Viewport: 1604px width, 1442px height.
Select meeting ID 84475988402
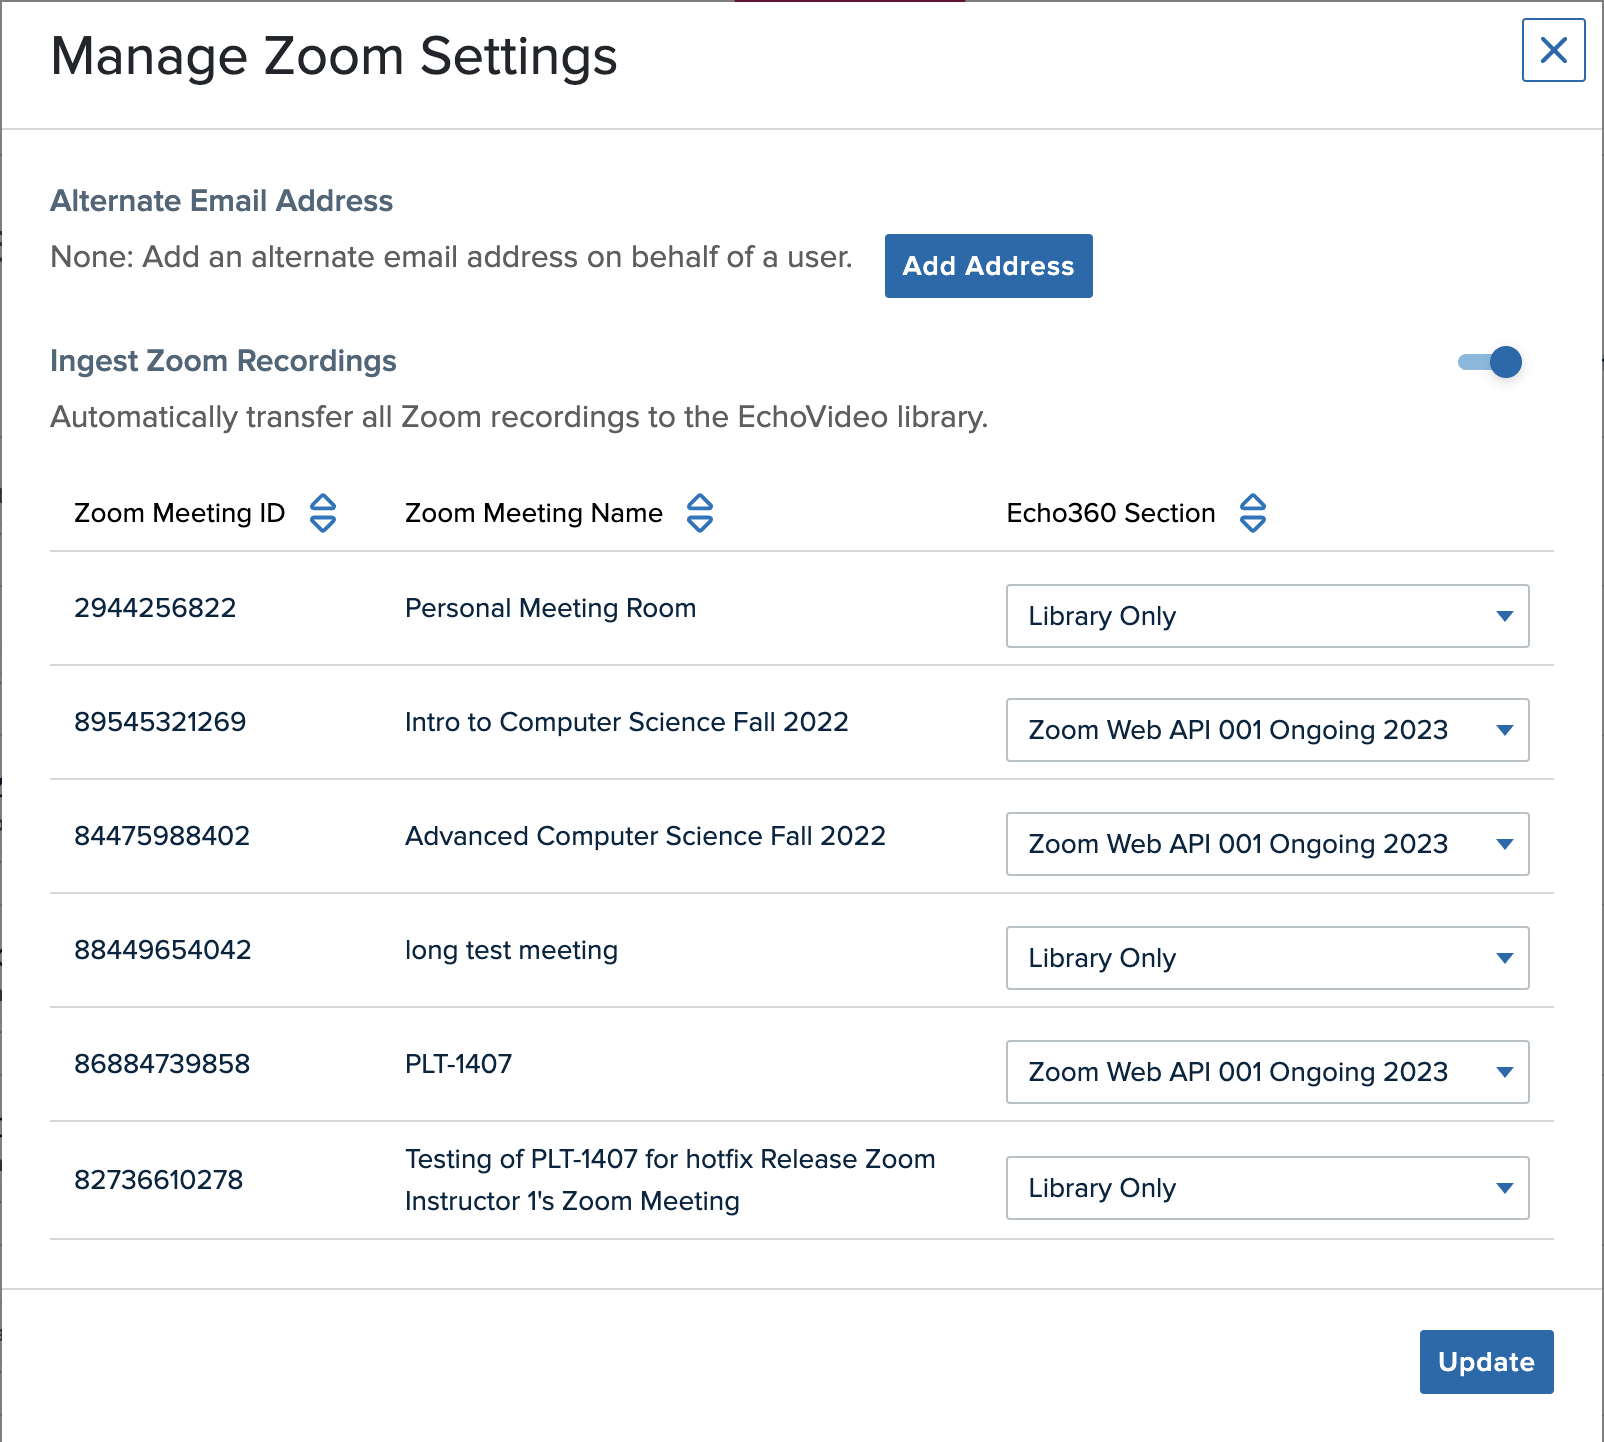(162, 836)
